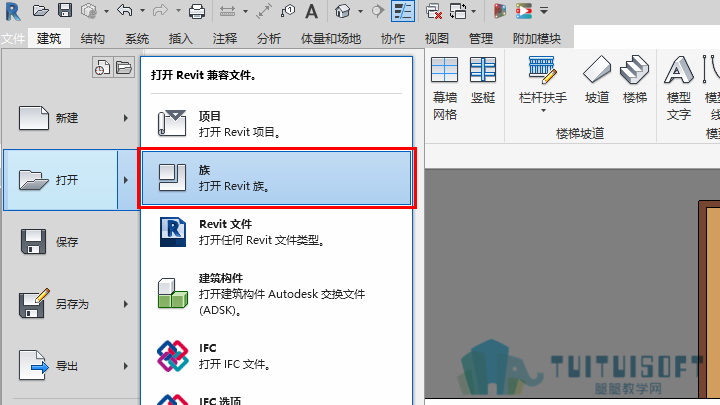Open the 文件 file tab

(x=13, y=39)
